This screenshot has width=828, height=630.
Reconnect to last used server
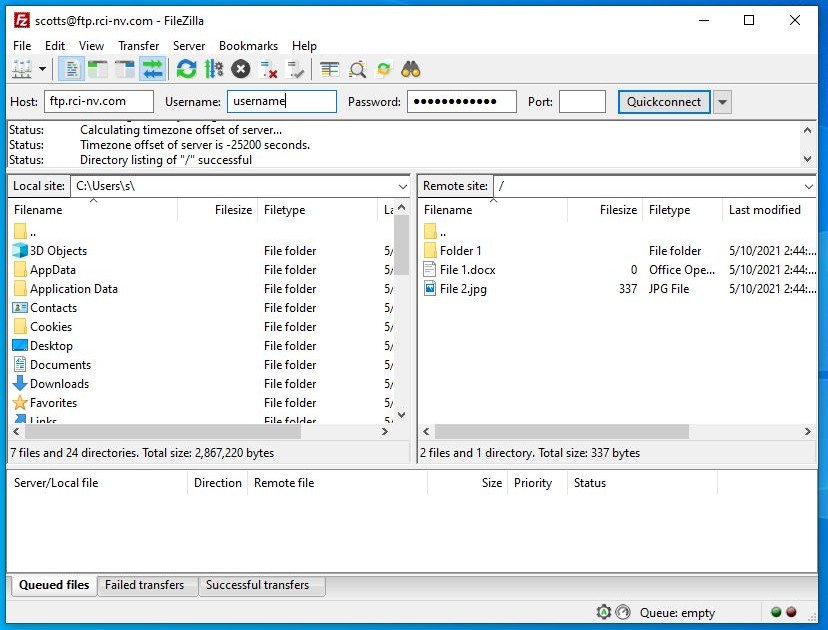[295, 69]
